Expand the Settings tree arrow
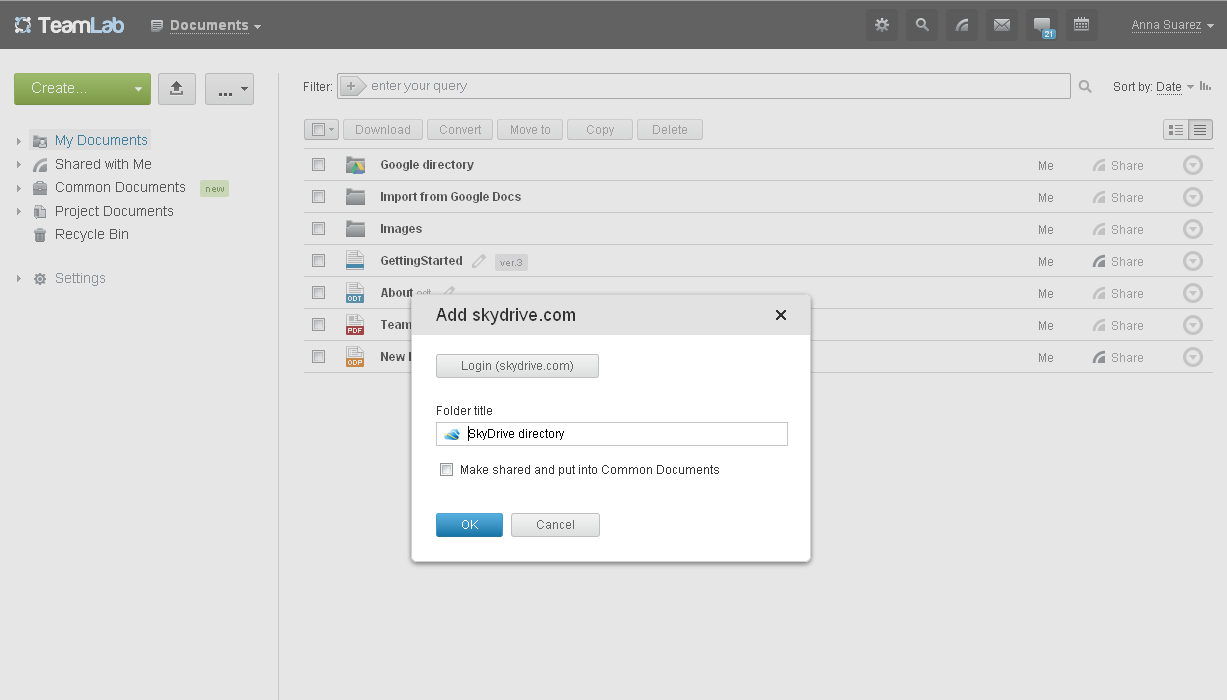The width and height of the screenshot is (1227, 700). coord(18,279)
